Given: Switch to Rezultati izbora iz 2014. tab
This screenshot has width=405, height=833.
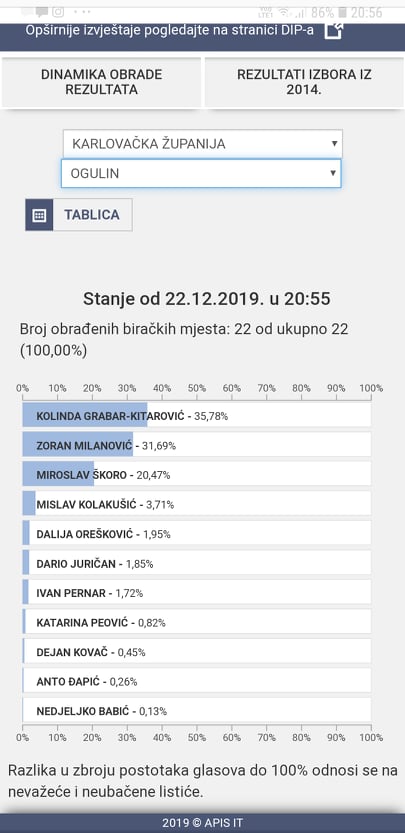Looking at the screenshot, I should point(304,82).
